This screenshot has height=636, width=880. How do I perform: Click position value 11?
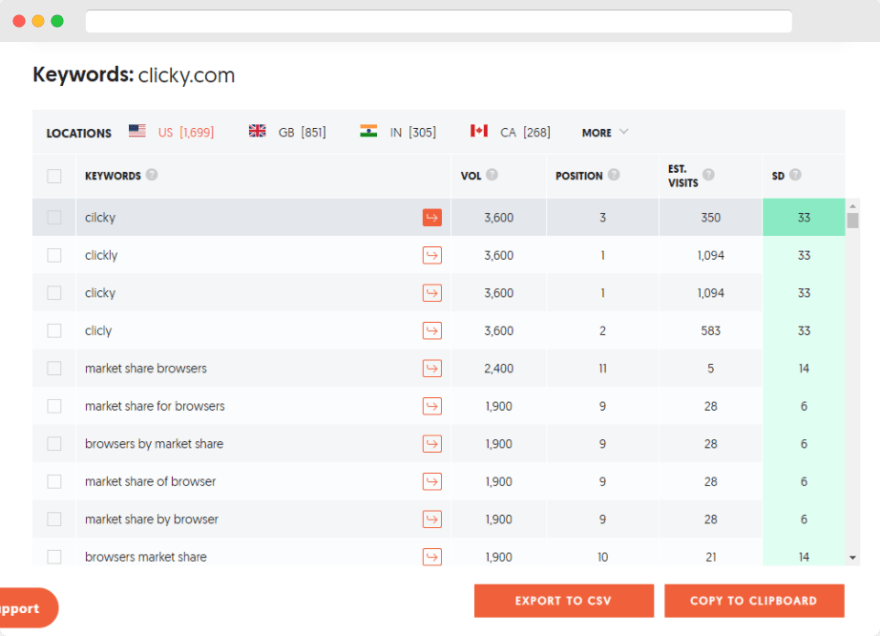pos(602,368)
